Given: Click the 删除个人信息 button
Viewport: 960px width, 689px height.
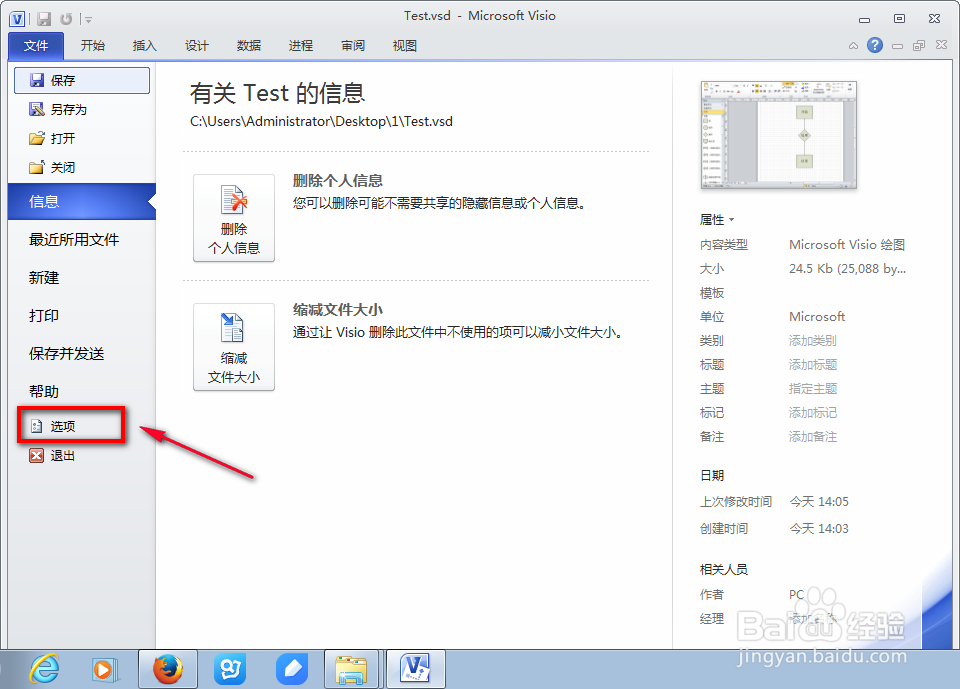Looking at the screenshot, I should pyautogui.click(x=234, y=218).
